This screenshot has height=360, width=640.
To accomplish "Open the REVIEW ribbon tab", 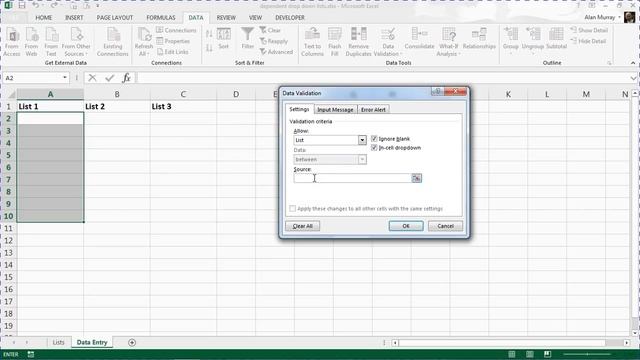I will (226, 18).
